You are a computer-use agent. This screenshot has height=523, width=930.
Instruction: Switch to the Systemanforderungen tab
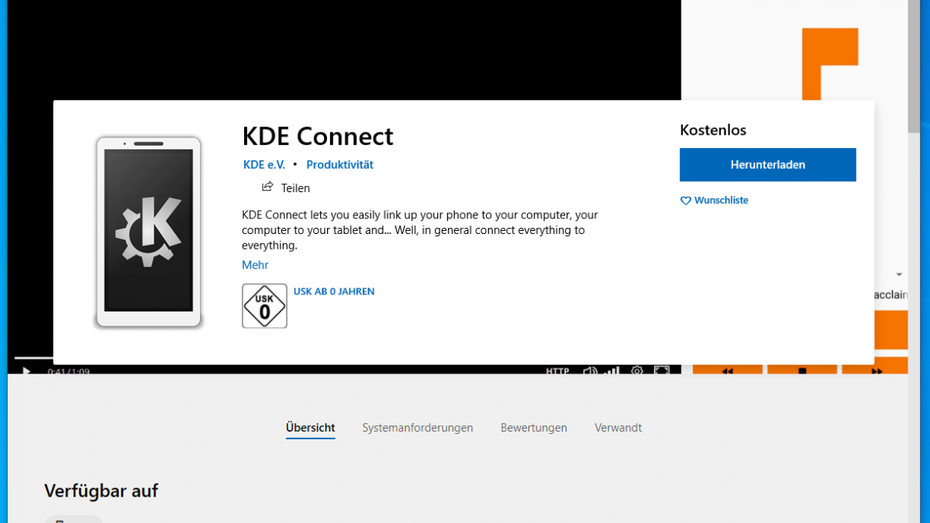point(417,428)
